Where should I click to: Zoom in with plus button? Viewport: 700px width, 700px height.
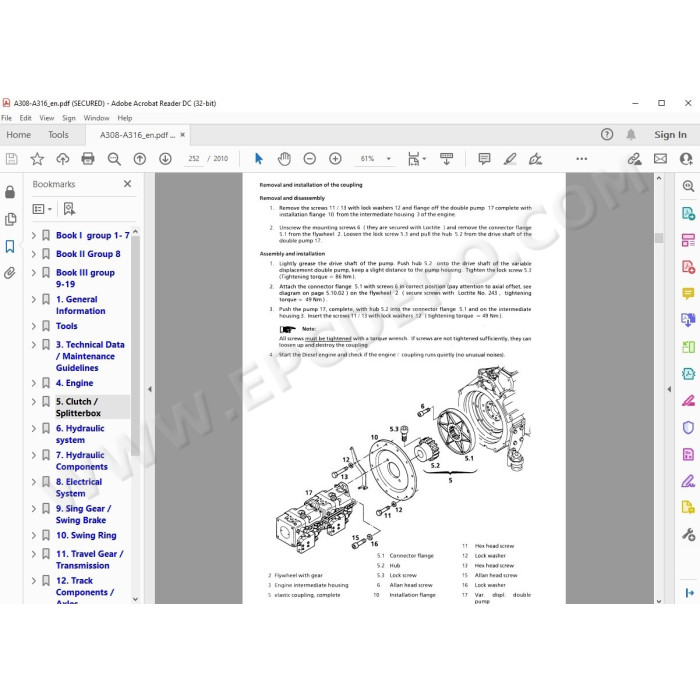click(335, 158)
